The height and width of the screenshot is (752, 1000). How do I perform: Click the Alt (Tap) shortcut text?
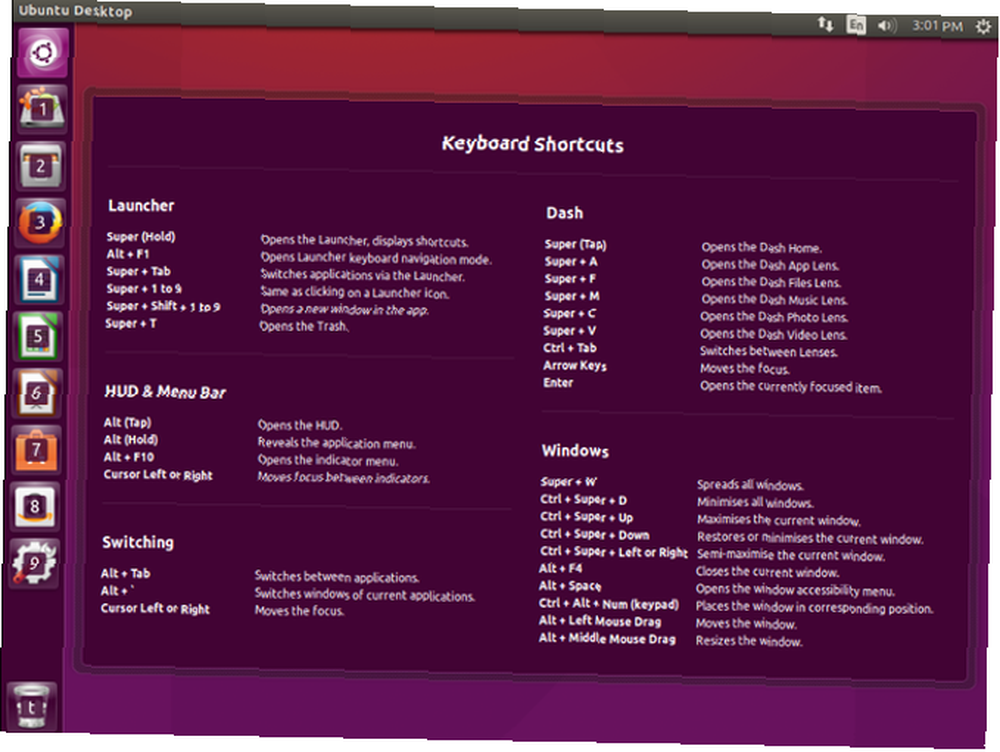pyautogui.click(x=128, y=422)
